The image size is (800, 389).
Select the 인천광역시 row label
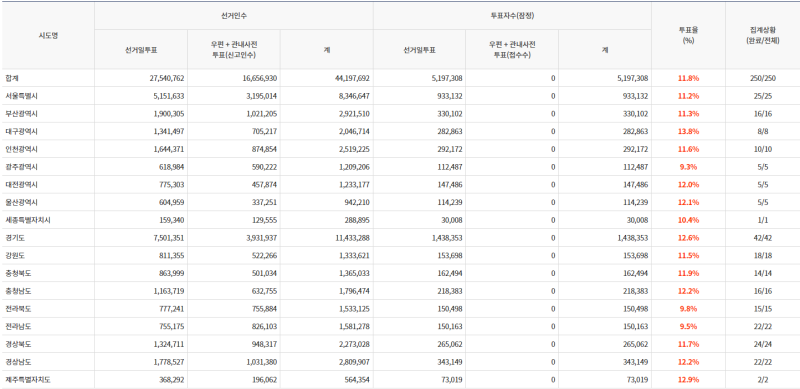coord(21,149)
